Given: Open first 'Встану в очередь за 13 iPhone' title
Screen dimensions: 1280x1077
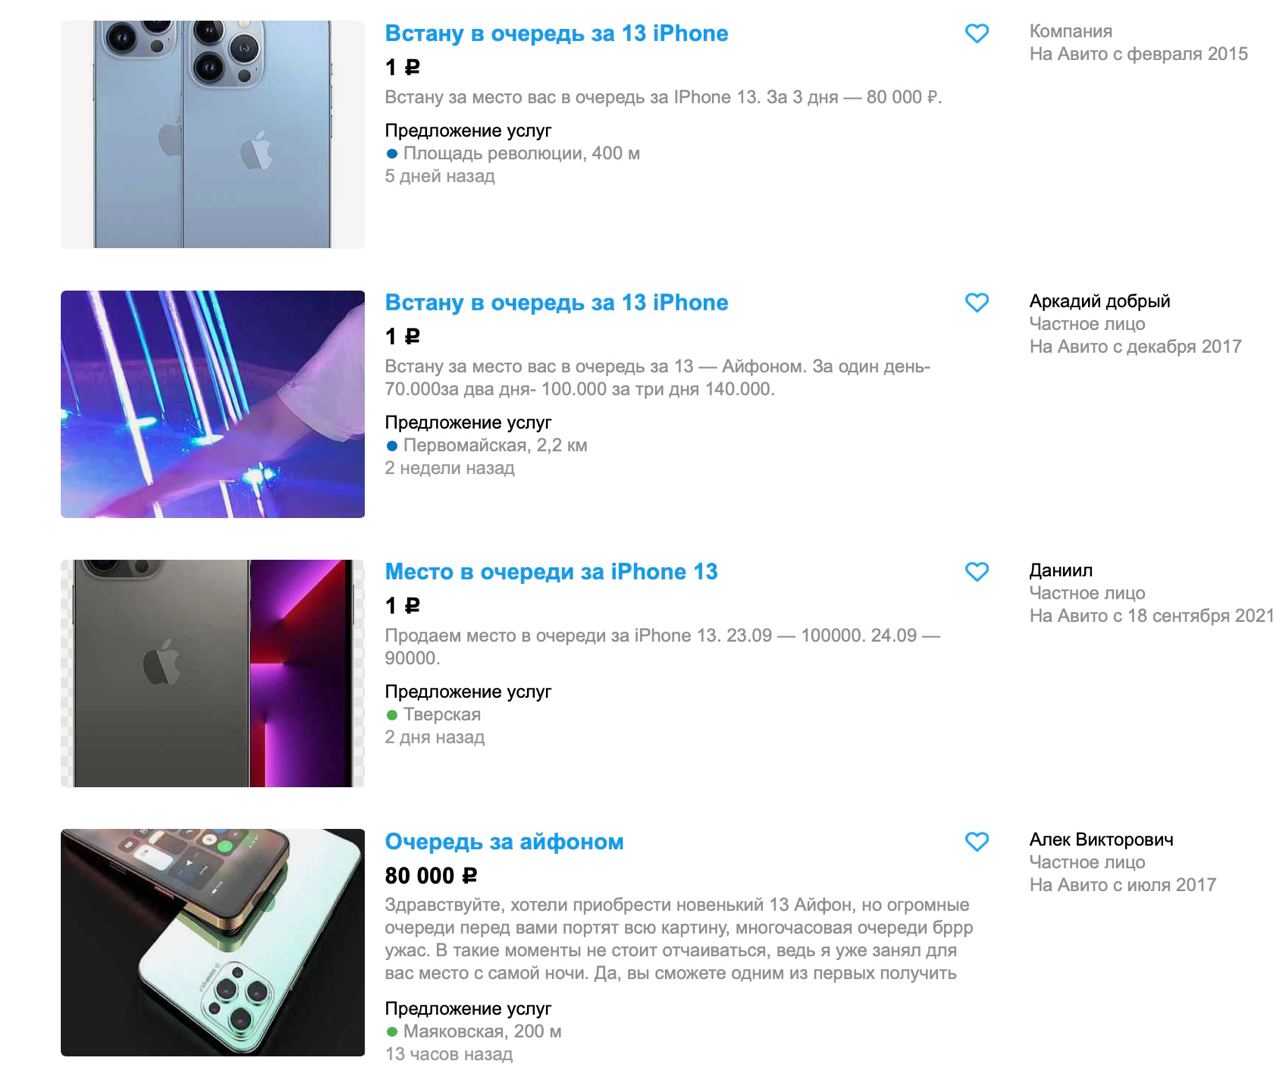Looking at the screenshot, I should pyautogui.click(x=556, y=33).
